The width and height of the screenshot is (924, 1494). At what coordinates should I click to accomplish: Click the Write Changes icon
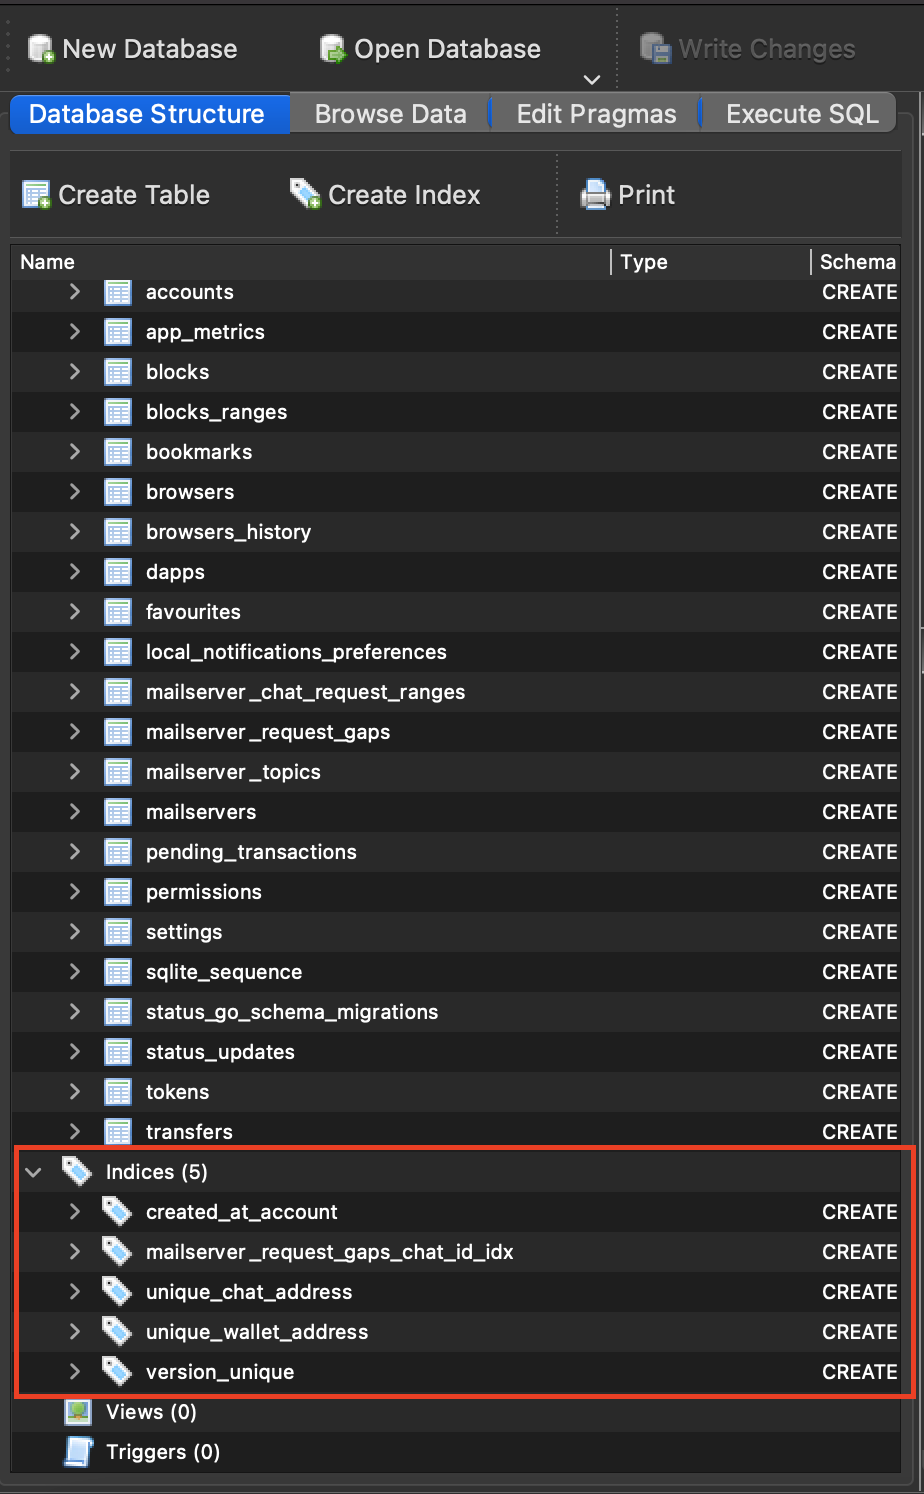[x=657, y=47]
